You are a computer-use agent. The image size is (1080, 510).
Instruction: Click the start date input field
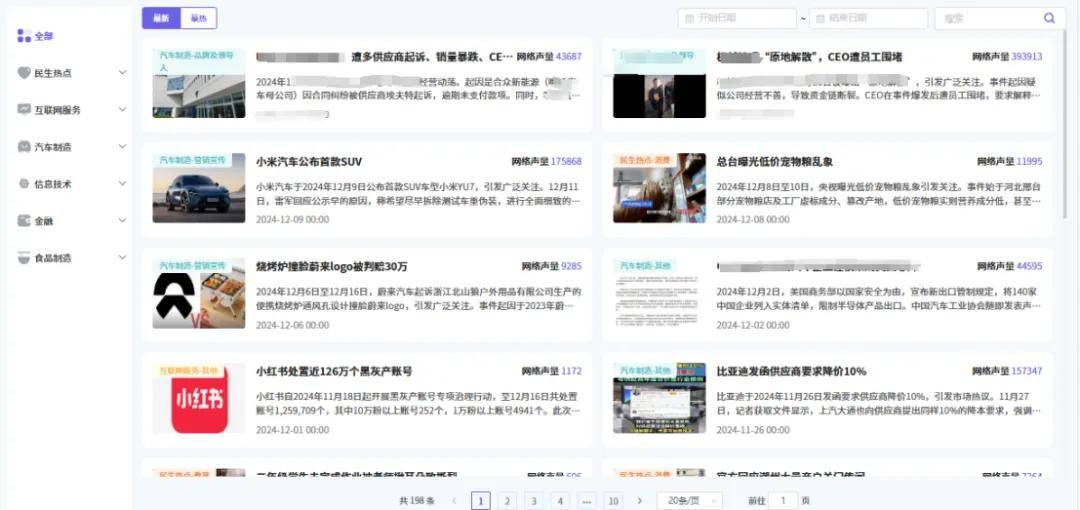coord(737,19)
